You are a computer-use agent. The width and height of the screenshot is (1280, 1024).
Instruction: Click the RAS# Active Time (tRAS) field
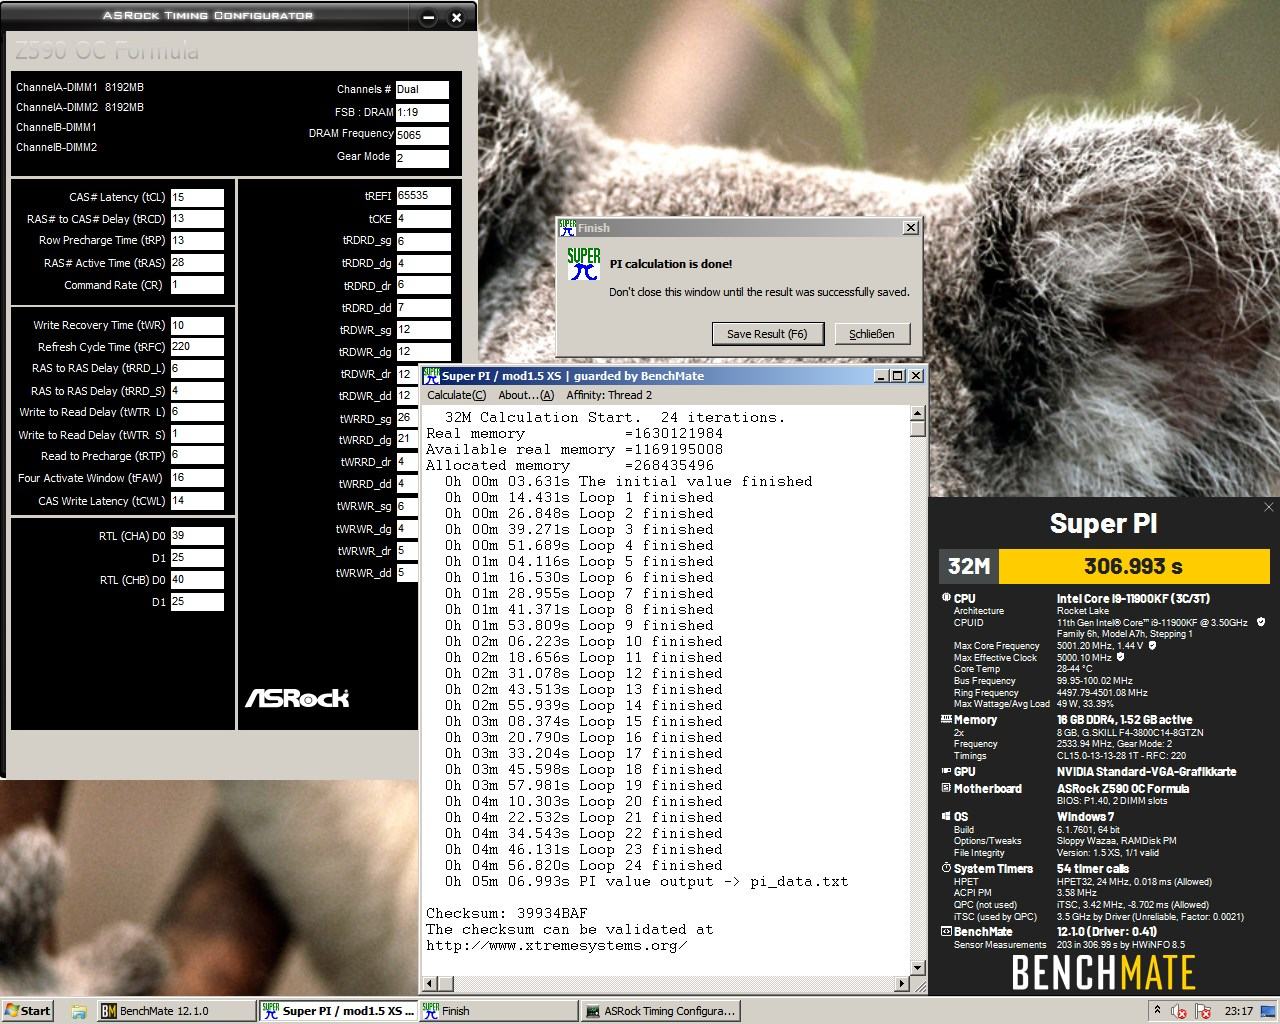[x=197, y=263]
